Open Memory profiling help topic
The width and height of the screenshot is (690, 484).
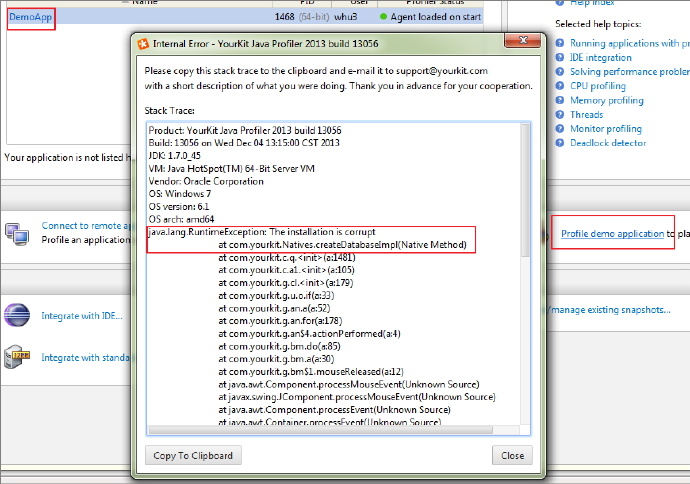[x=607, y=100]
